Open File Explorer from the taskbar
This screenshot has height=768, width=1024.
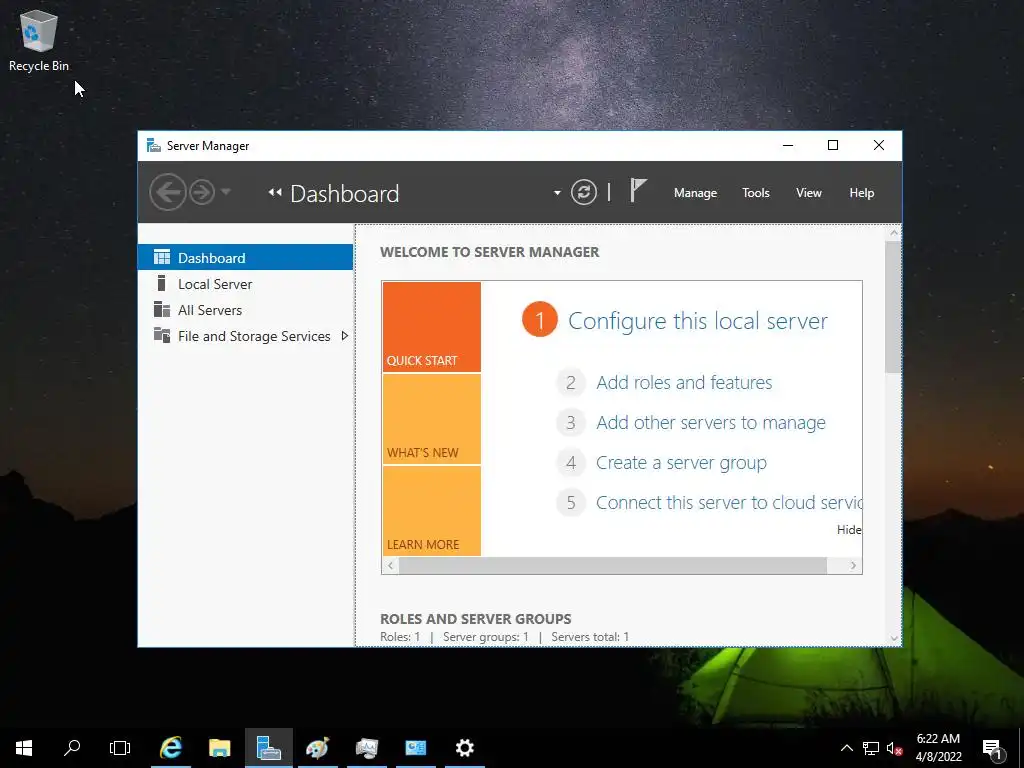(x=219, y=748)
